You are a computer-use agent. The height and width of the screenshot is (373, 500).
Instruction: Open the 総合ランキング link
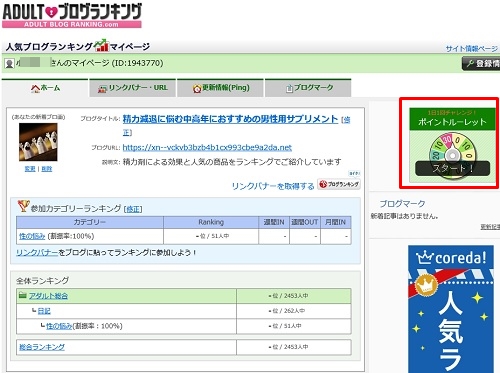(42, 347)
